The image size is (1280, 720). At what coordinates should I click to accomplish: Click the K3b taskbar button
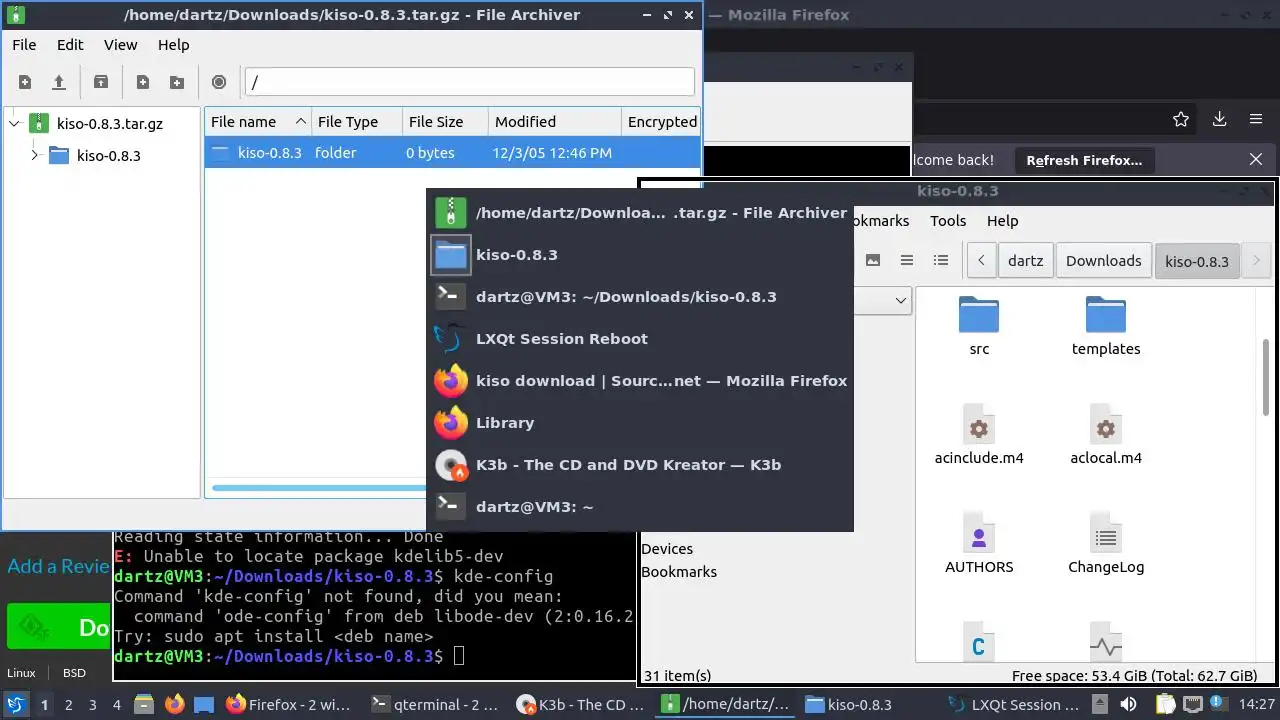tap(579, 705)
